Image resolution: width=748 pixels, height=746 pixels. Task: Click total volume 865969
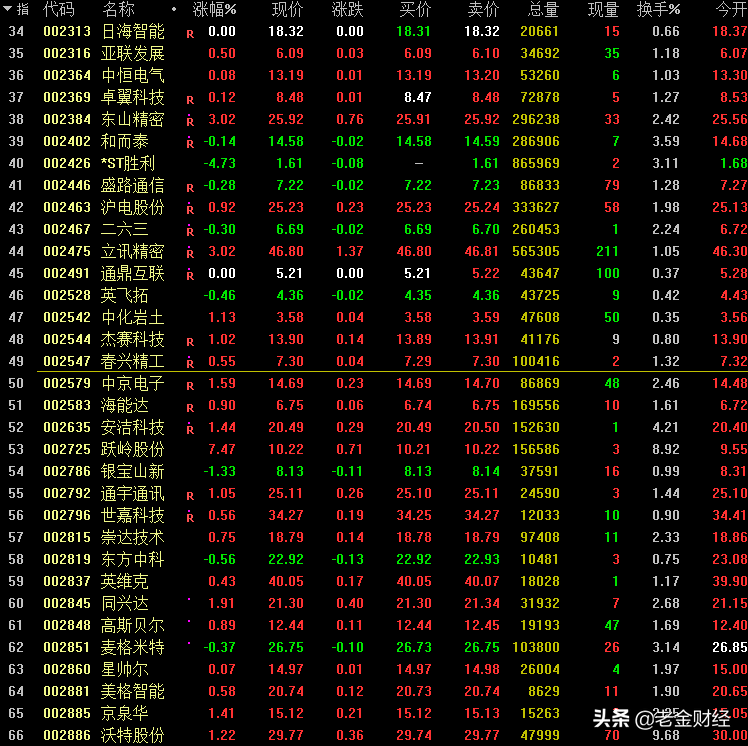point(536,163)
